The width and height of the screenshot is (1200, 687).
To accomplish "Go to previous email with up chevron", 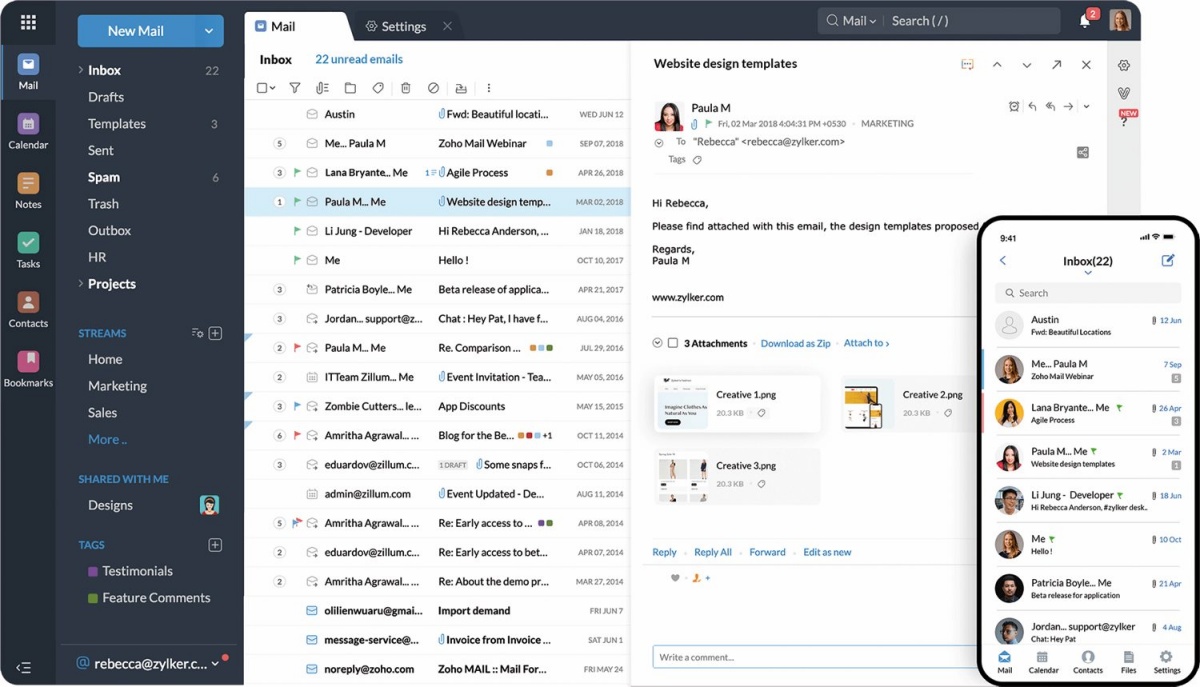I will pyautogui.click(x=997, y=65).
